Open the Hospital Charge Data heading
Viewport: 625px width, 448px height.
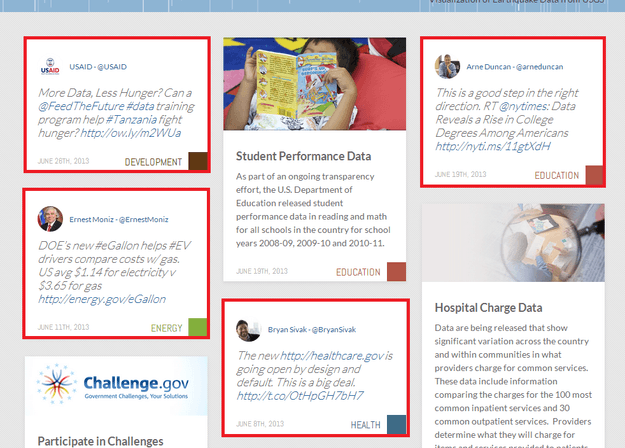488,308
